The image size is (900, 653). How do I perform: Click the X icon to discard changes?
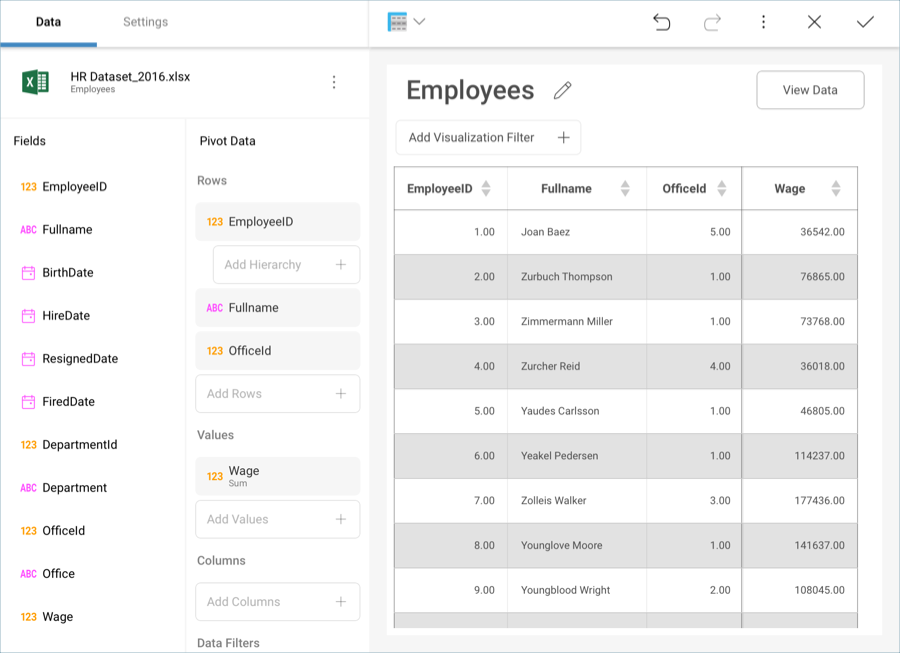(814, 22)
